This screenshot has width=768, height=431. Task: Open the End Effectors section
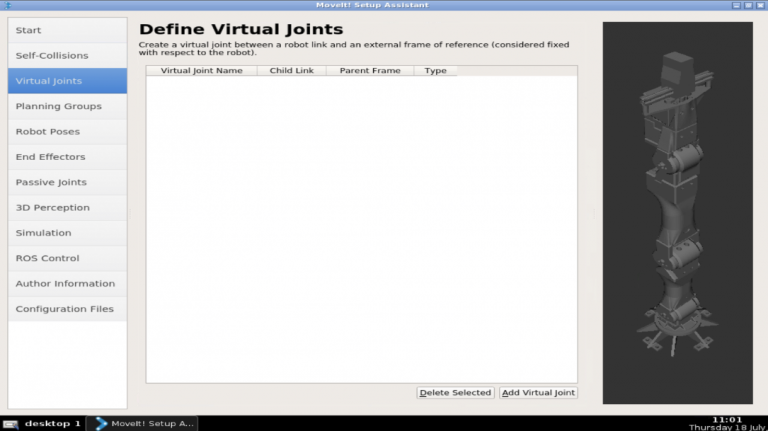(67, 157)
